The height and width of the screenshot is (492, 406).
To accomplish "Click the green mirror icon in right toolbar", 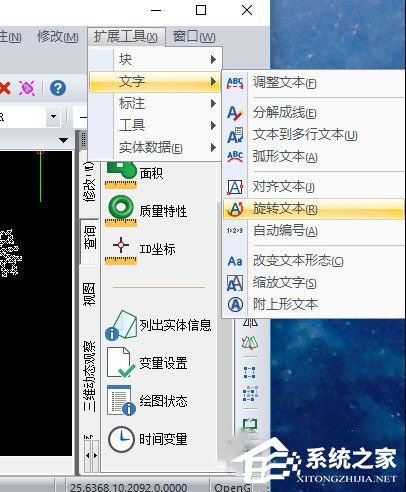I will pyautogui.click(x=250, y=342).
